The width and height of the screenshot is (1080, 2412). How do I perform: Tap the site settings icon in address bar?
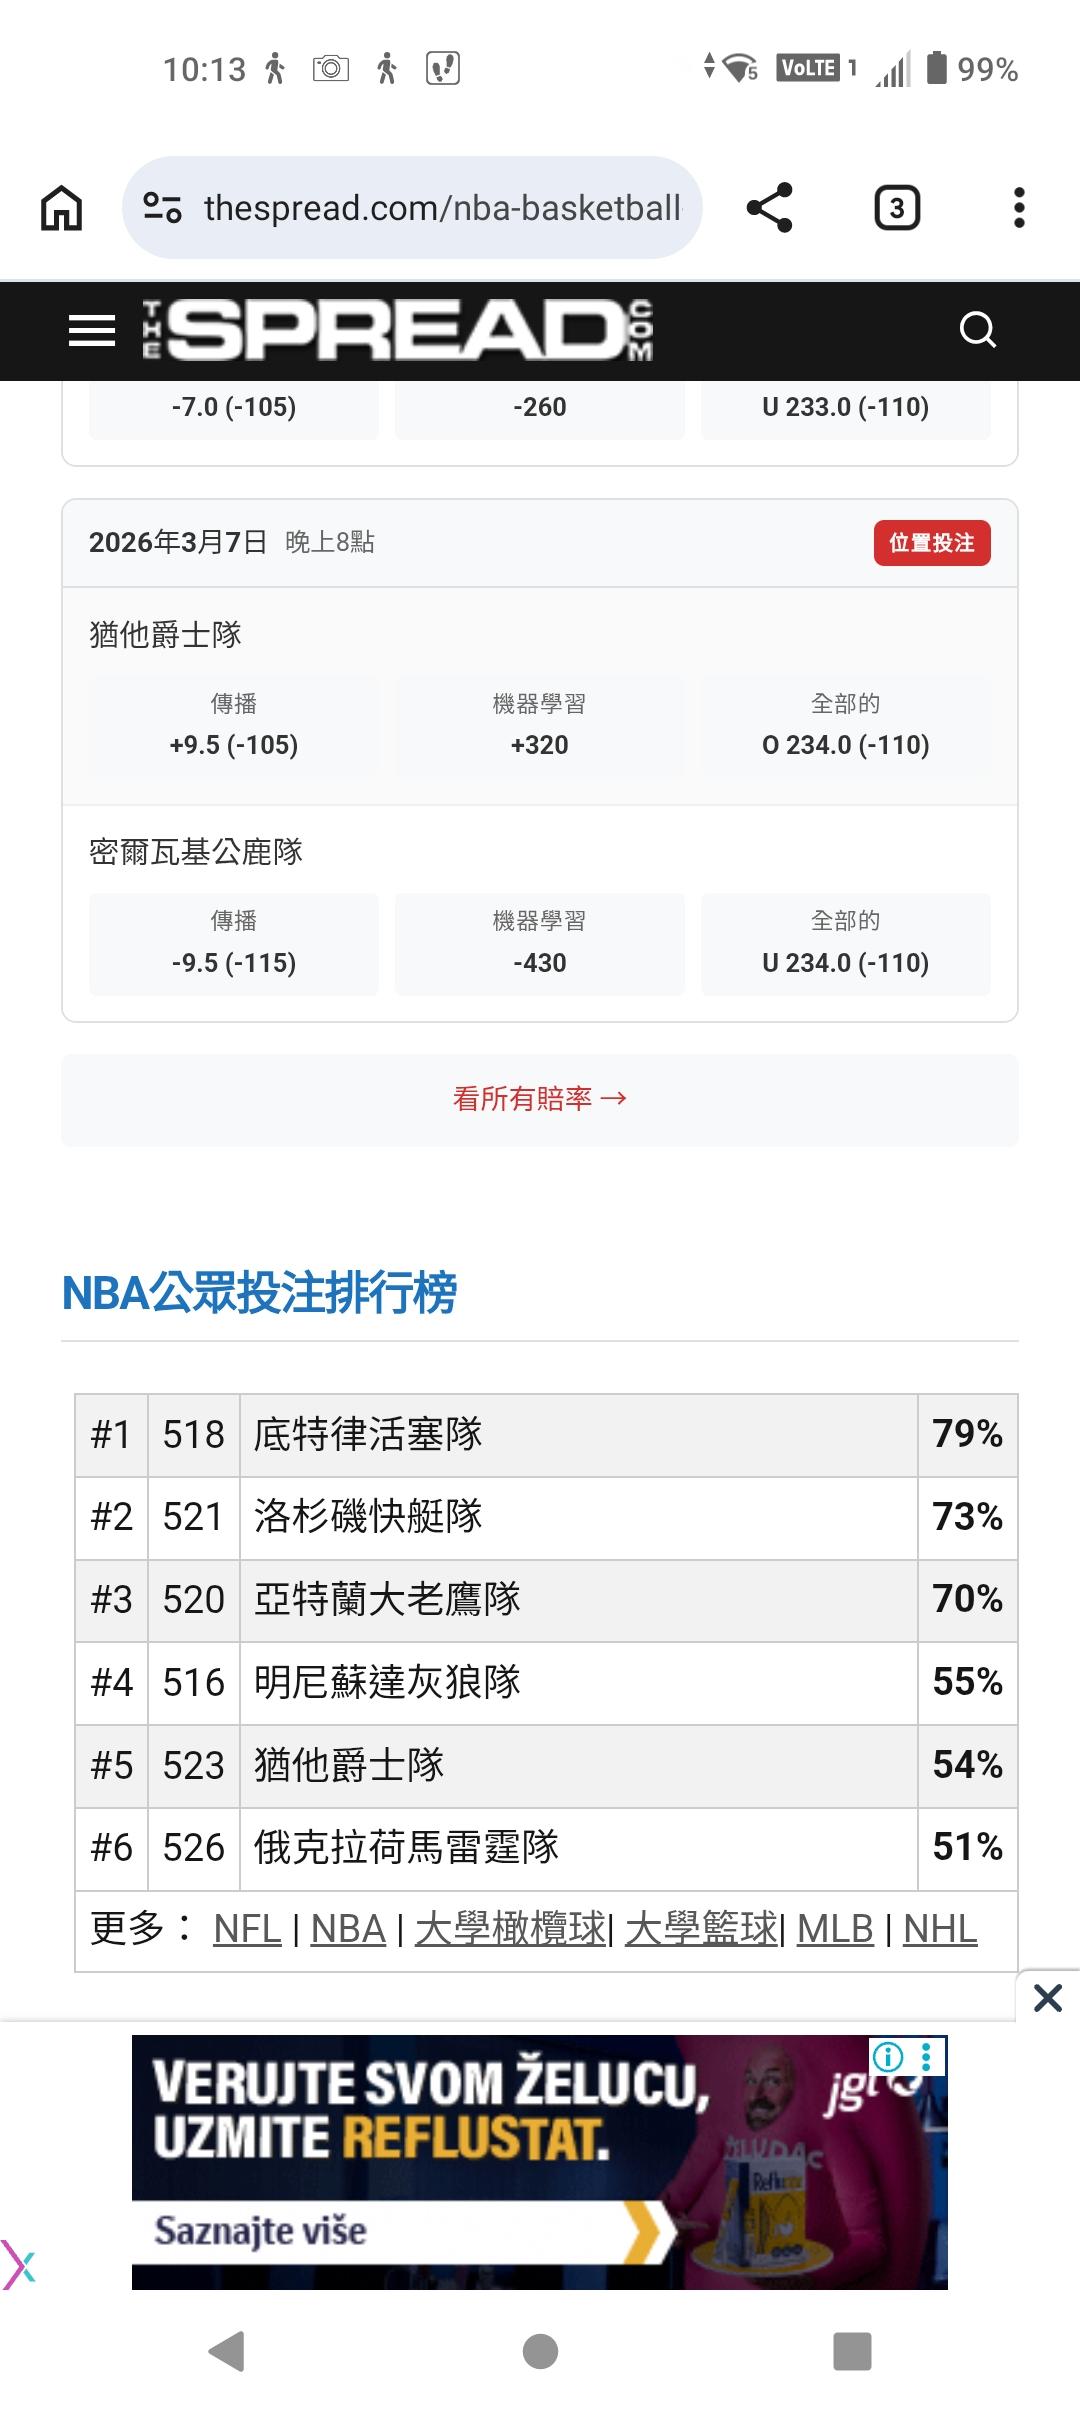162,208
